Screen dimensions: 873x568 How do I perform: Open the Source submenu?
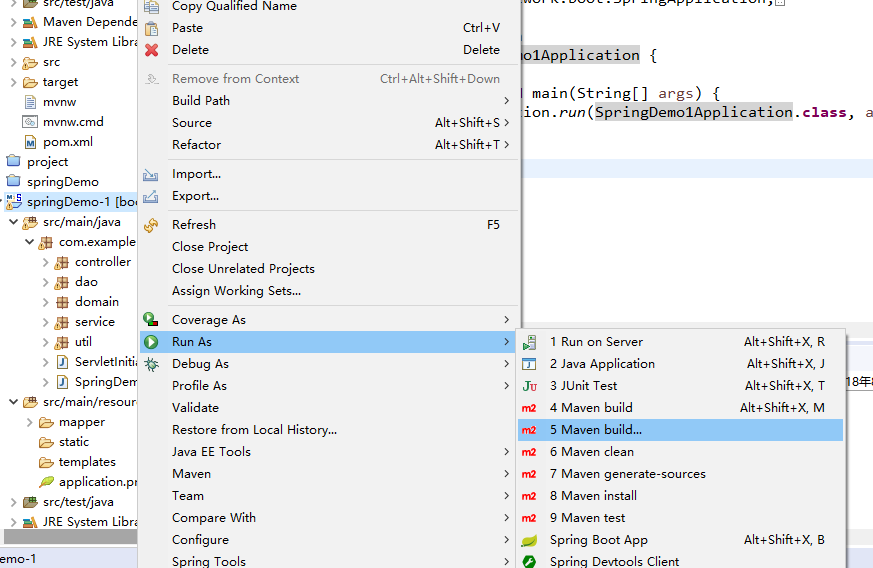click(328, 123)
